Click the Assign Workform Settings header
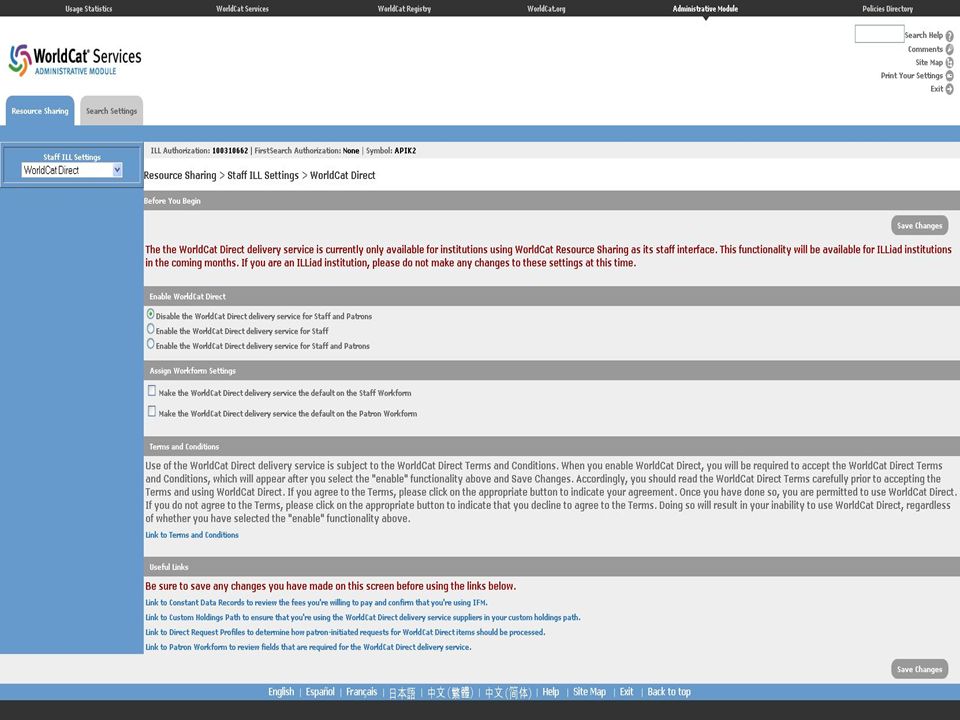960x720 pixels. coord(552,370)
